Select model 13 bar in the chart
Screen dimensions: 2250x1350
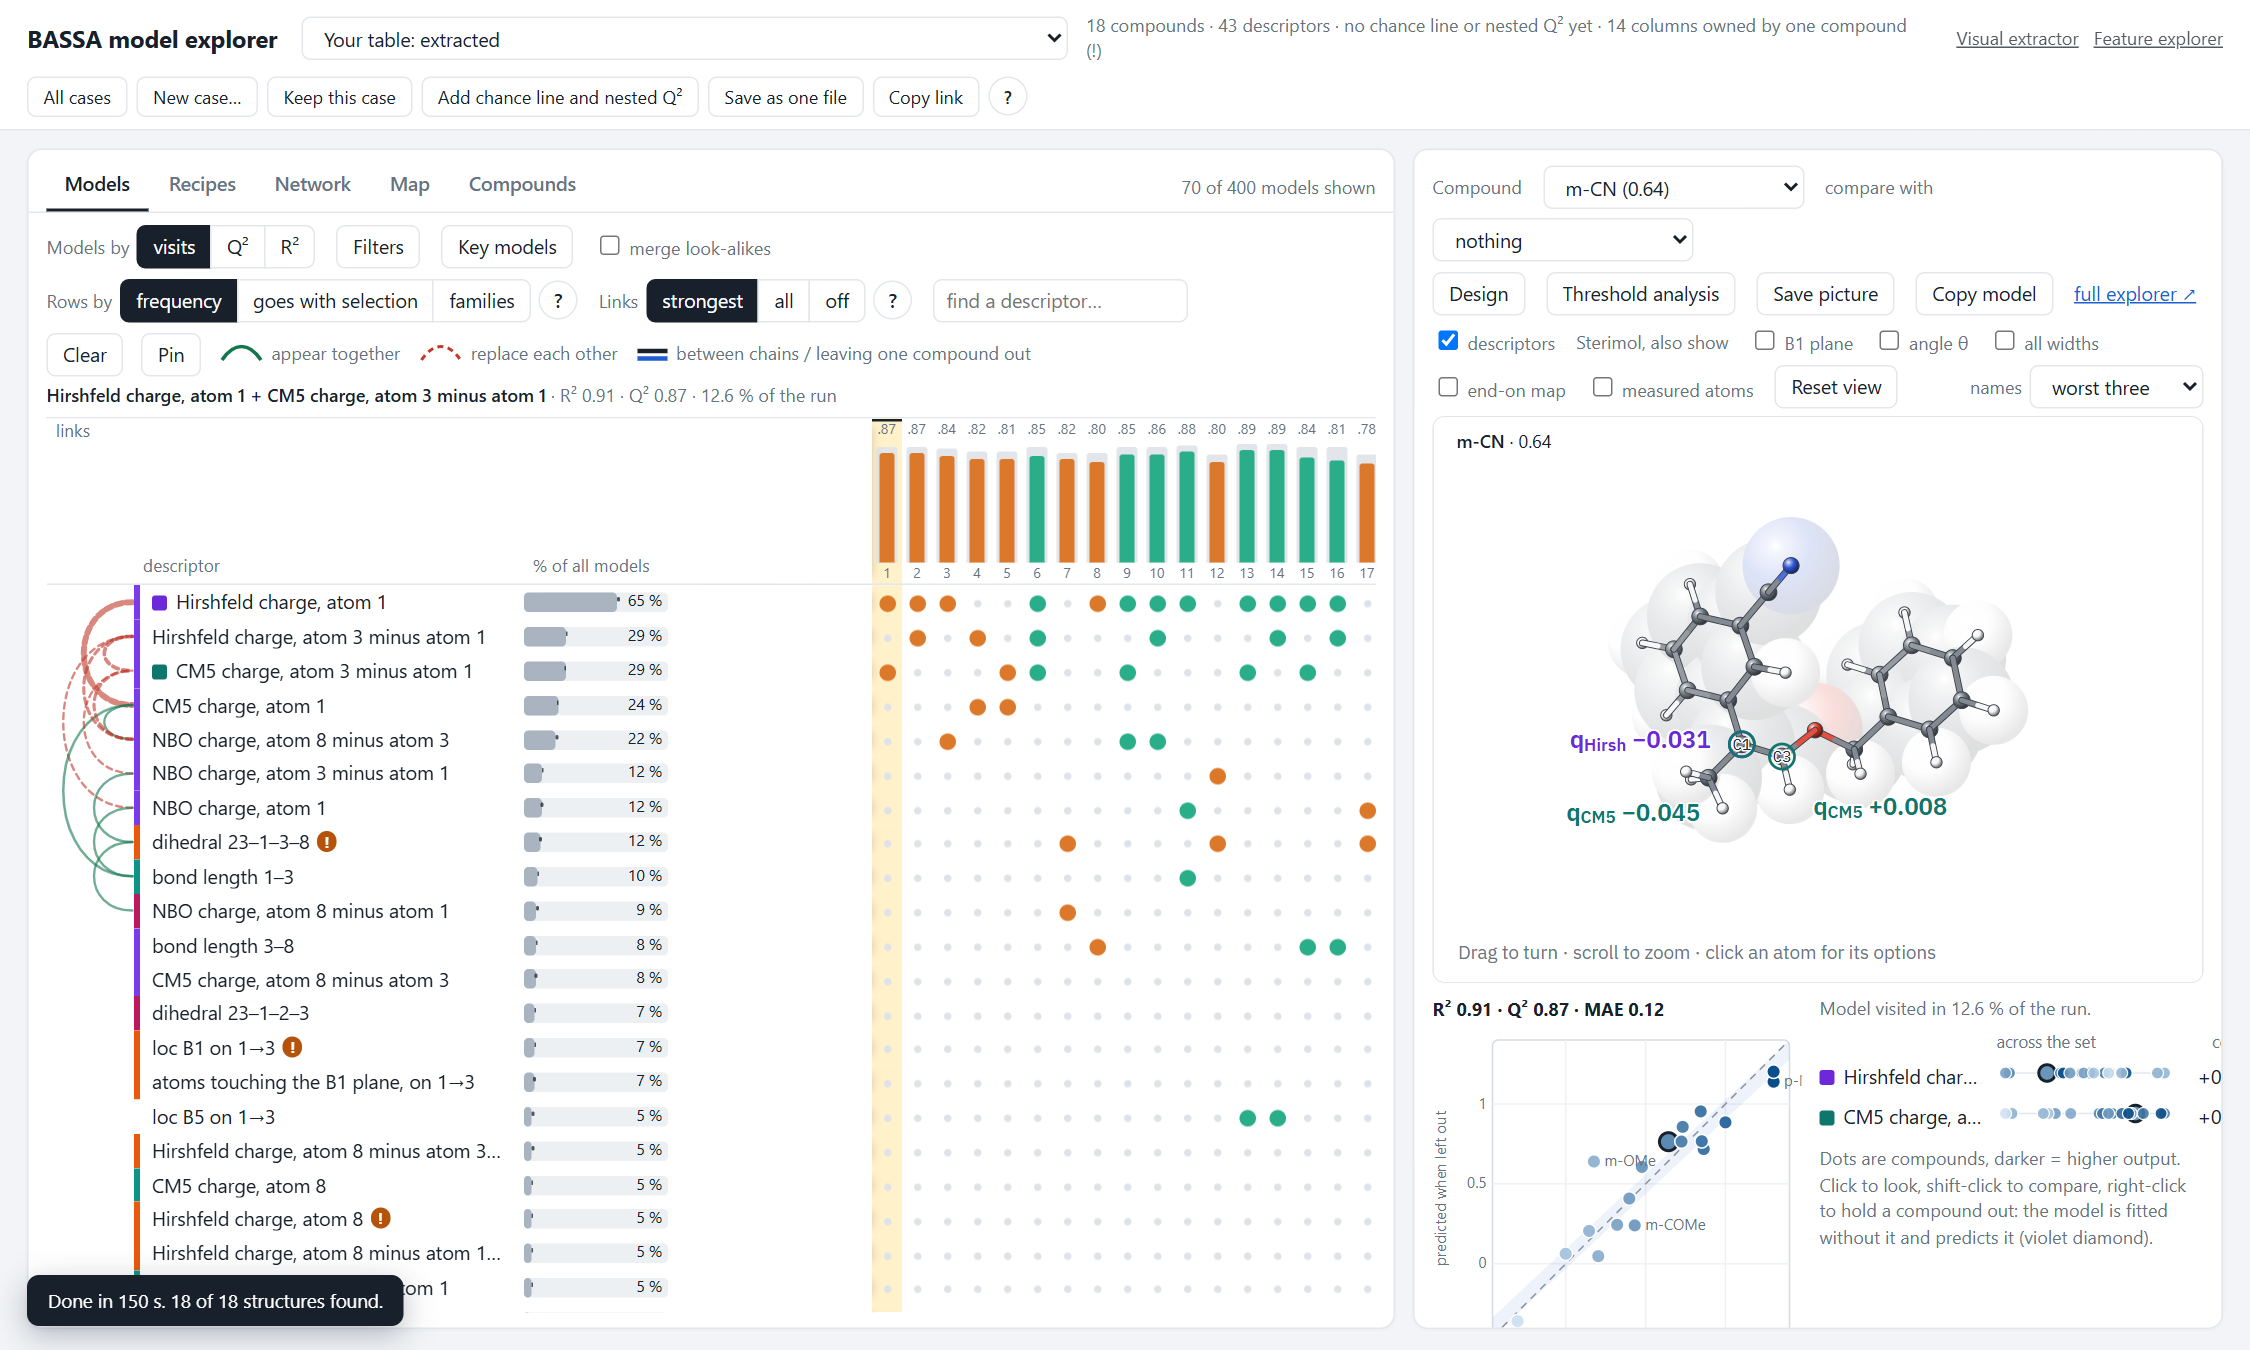(1247, 506)
